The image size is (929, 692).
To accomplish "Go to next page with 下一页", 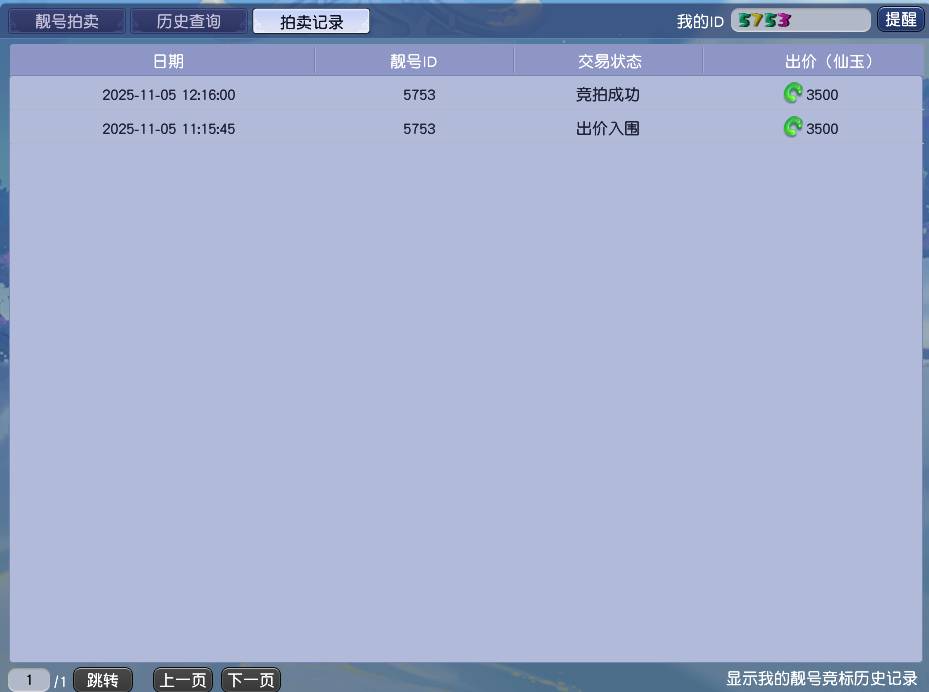I will [x=251, y=680].
